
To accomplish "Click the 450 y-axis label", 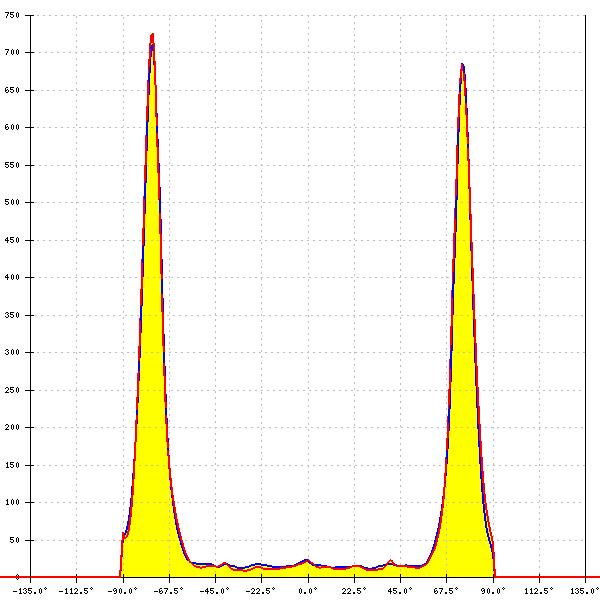I will 12,240.
